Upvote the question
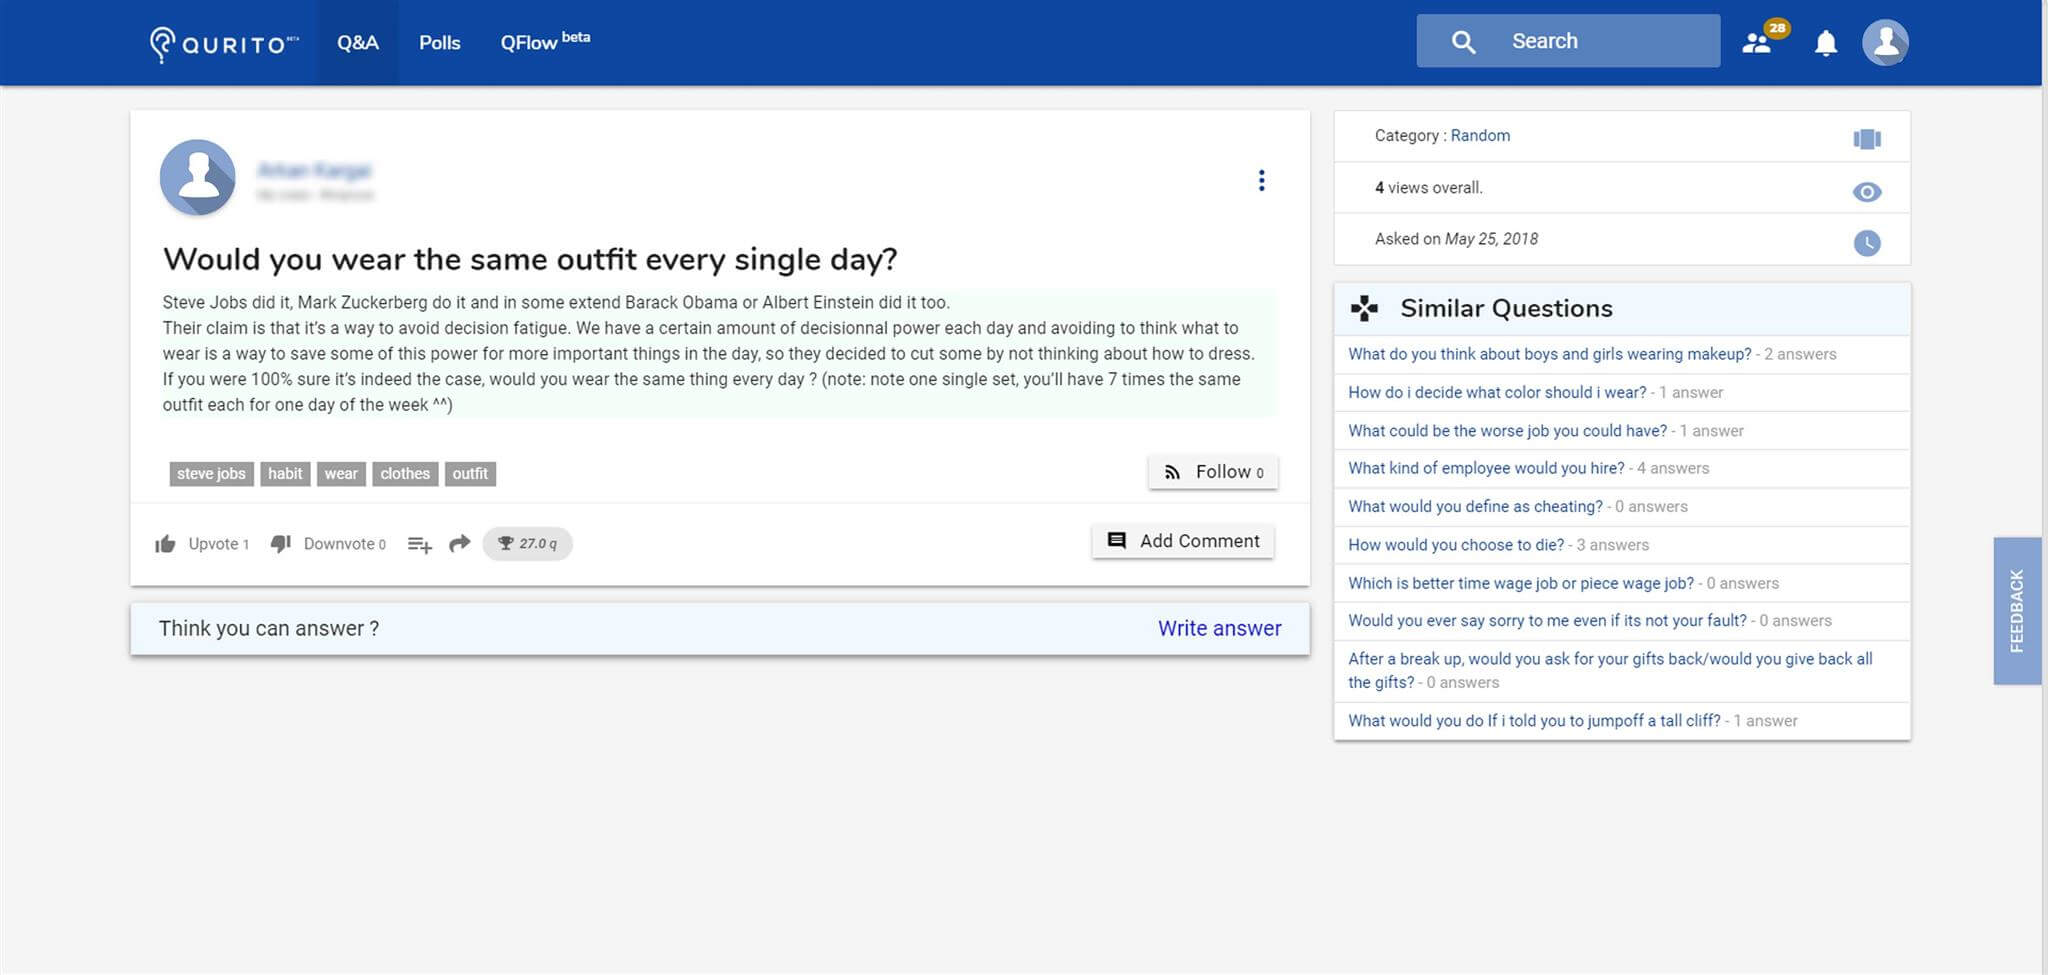Screen dimensions: 2048x975 point(201,544)
